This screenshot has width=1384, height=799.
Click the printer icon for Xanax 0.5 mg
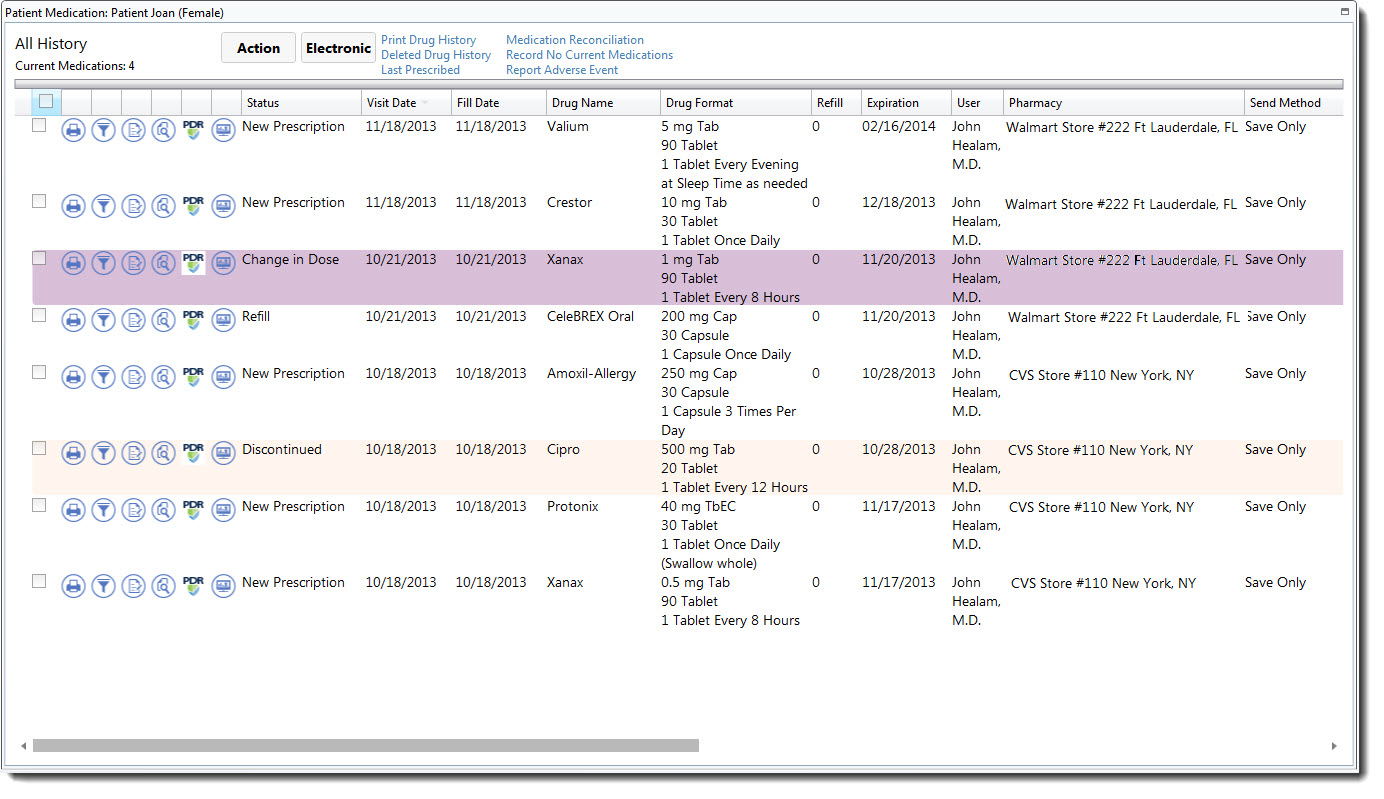[x=73, y=586]
